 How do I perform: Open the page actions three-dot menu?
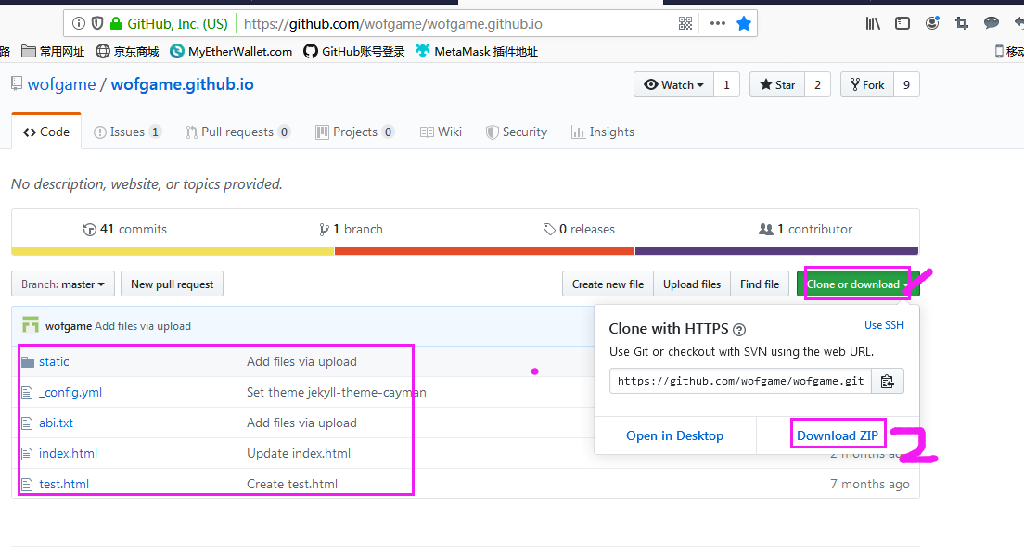pos(717,24)
